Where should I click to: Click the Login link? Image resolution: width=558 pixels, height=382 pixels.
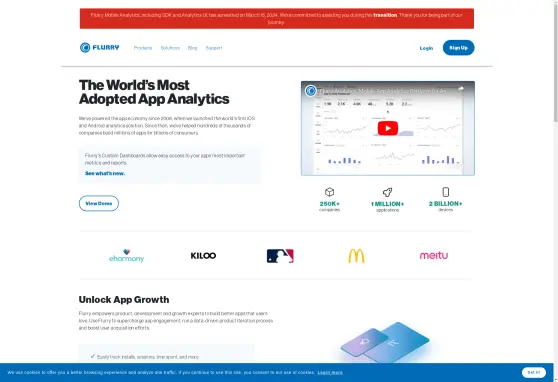(x=426, y=48)
